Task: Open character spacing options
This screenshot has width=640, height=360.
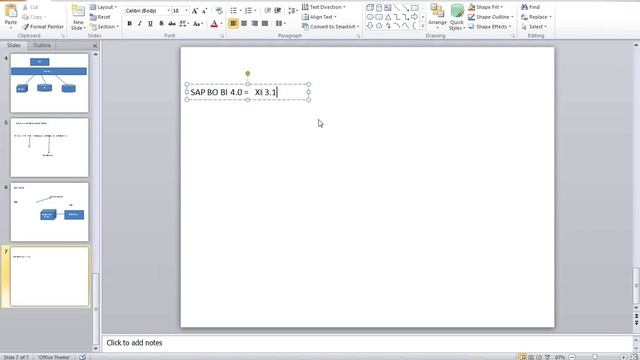Action: pos(184,24)
